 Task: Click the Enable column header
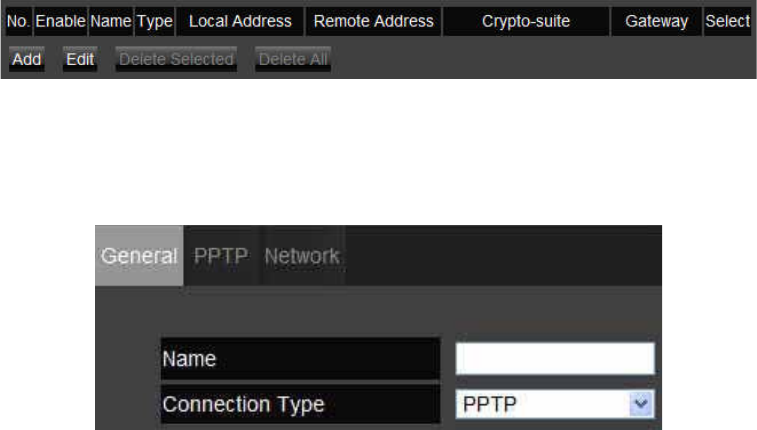60,21
